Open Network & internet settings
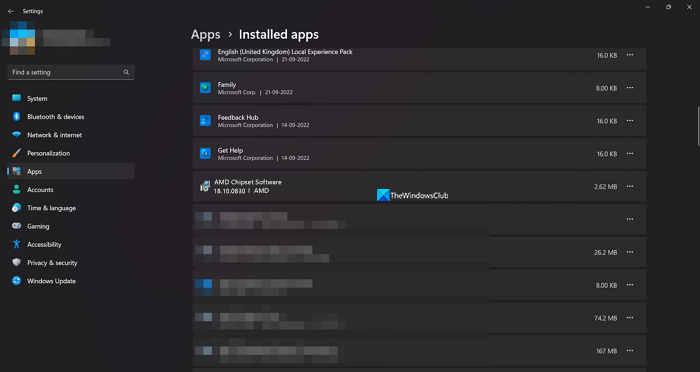 coord(71,135)
